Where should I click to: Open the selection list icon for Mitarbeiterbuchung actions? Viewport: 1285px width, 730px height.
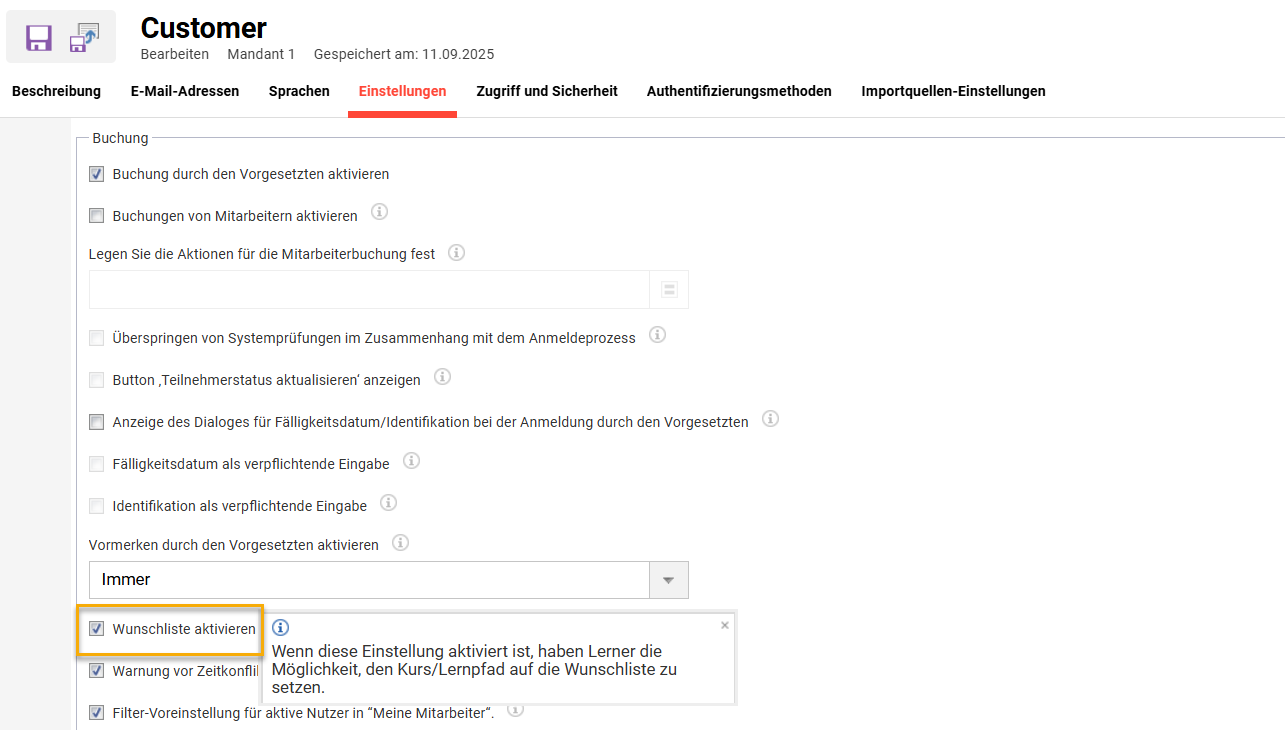coord(669,289)
